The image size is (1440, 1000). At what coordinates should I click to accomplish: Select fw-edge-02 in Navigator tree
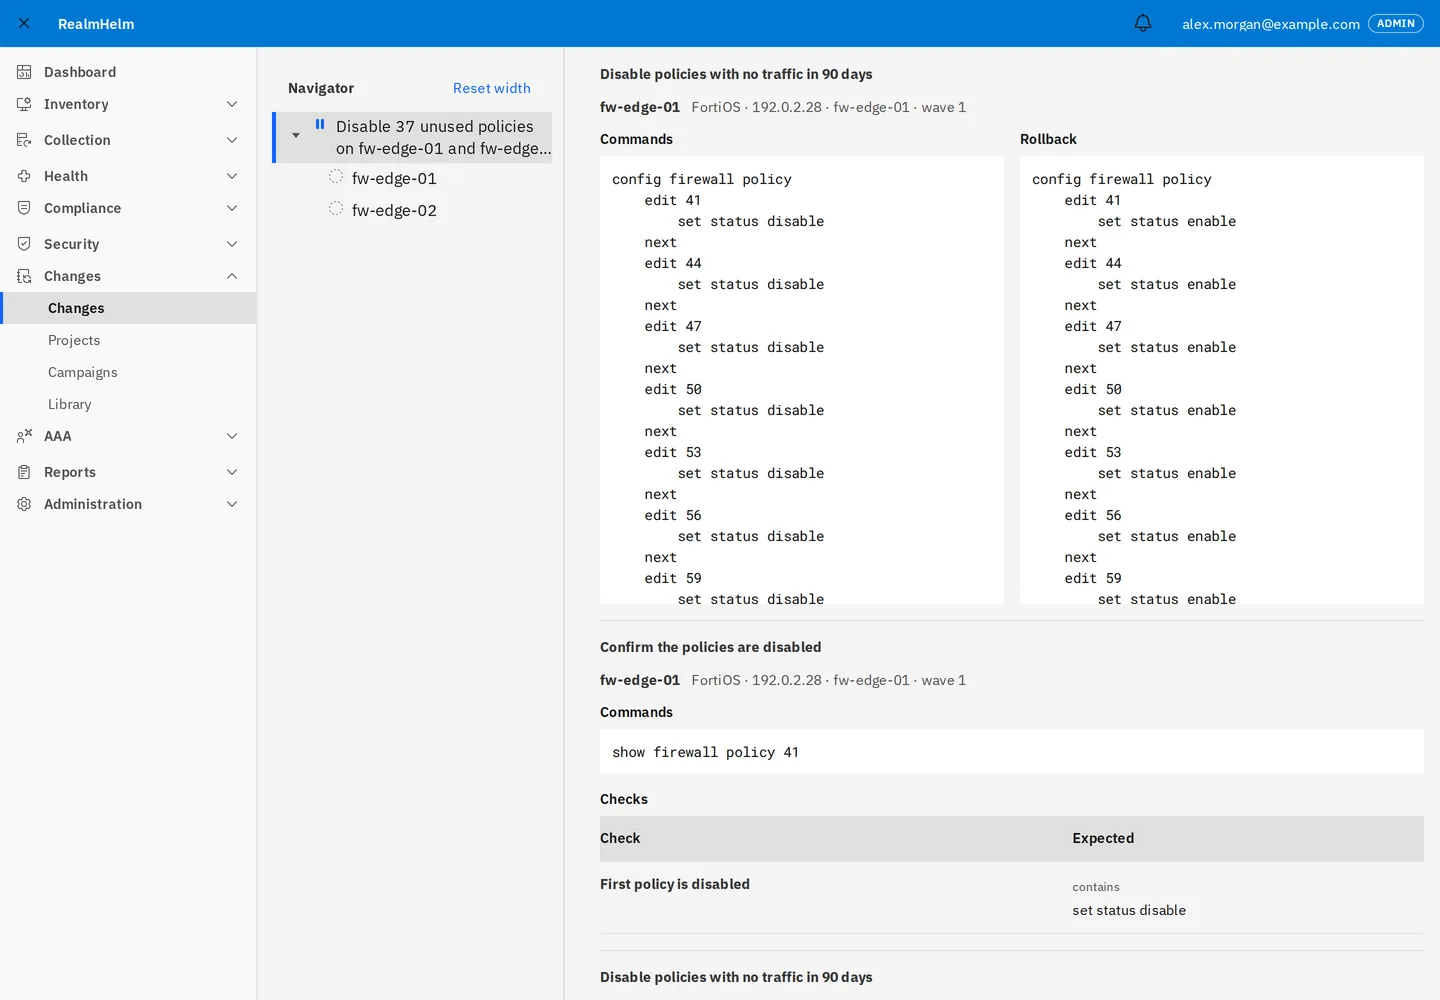click(394, 210)
